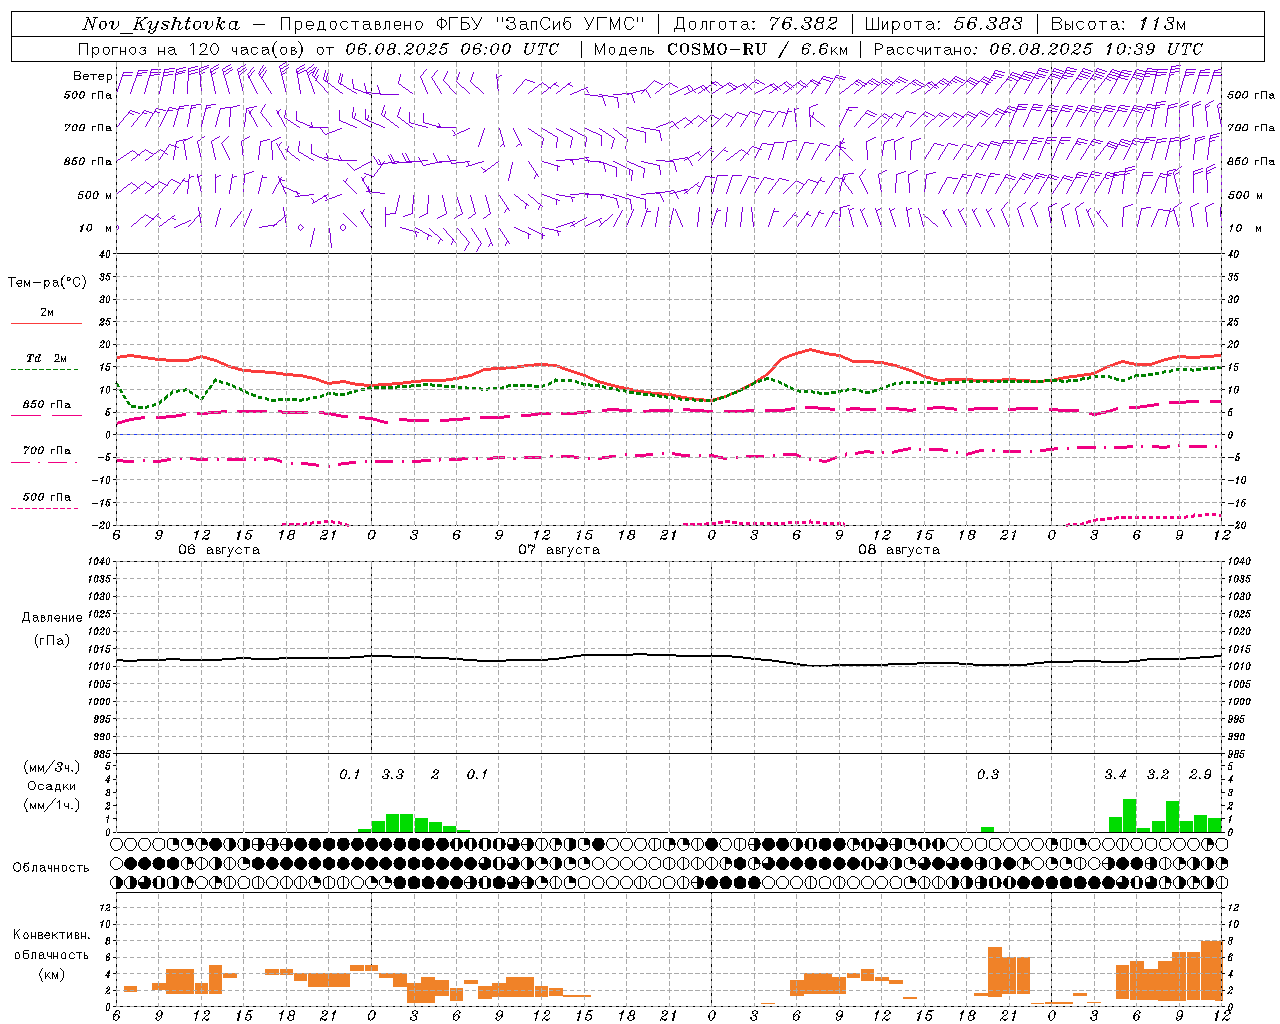
Task: Click the timestamp Рассчитано: 06.08.2025 10:39 UTC
Action: coord(1038,49)
